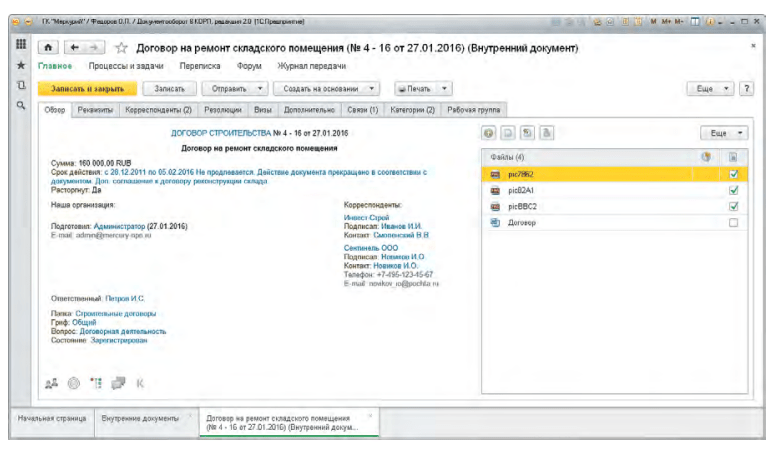Go back with the left arrow
The height and width of the screenshot is (449, 775).
(x=75, y=47)
